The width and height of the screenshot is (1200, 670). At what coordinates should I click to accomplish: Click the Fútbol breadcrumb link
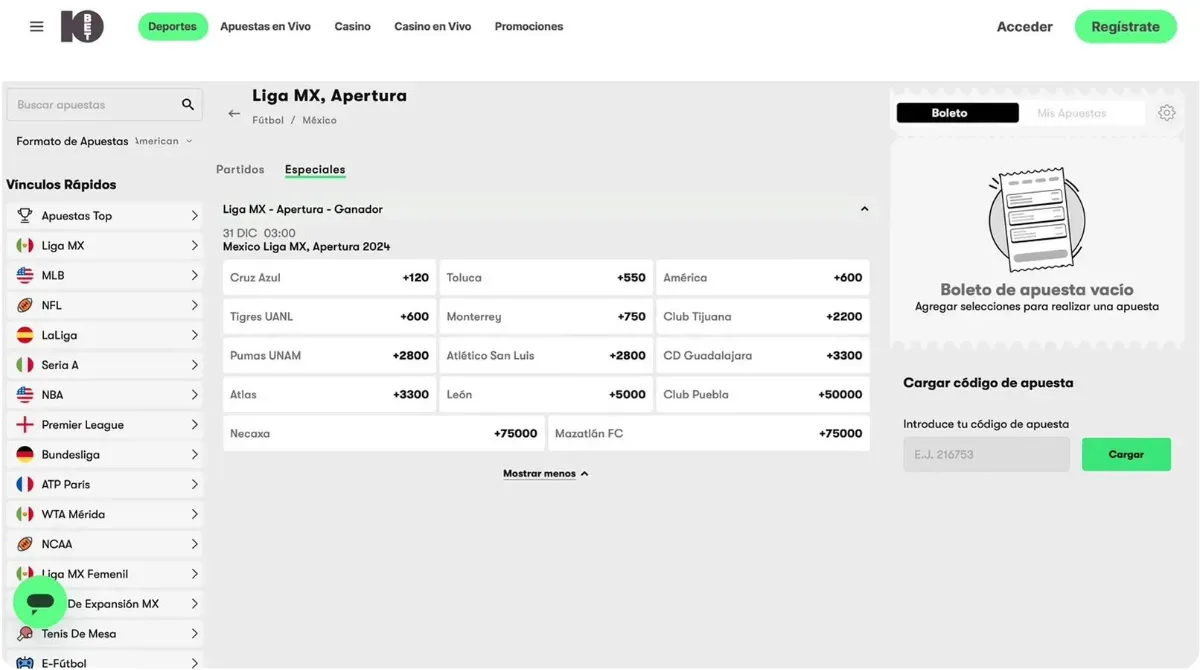click(268, 120)
